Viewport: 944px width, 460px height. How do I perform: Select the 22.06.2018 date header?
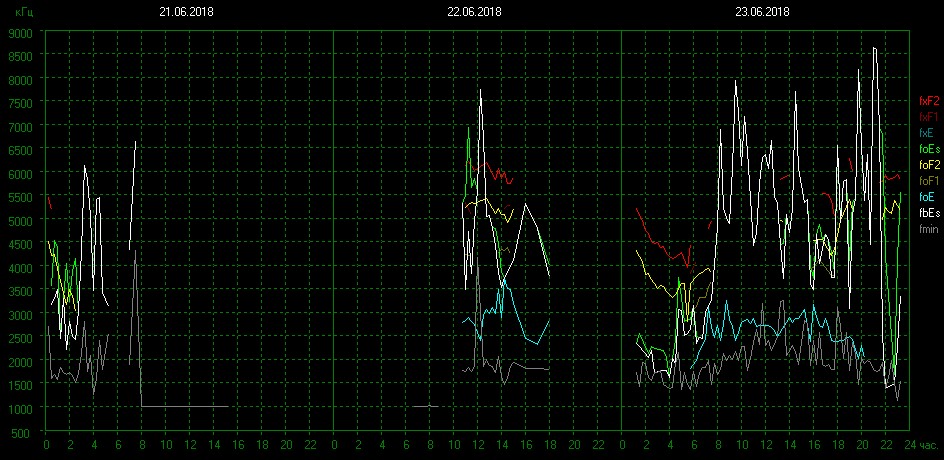pyautogui.click(x=474, y=13)
